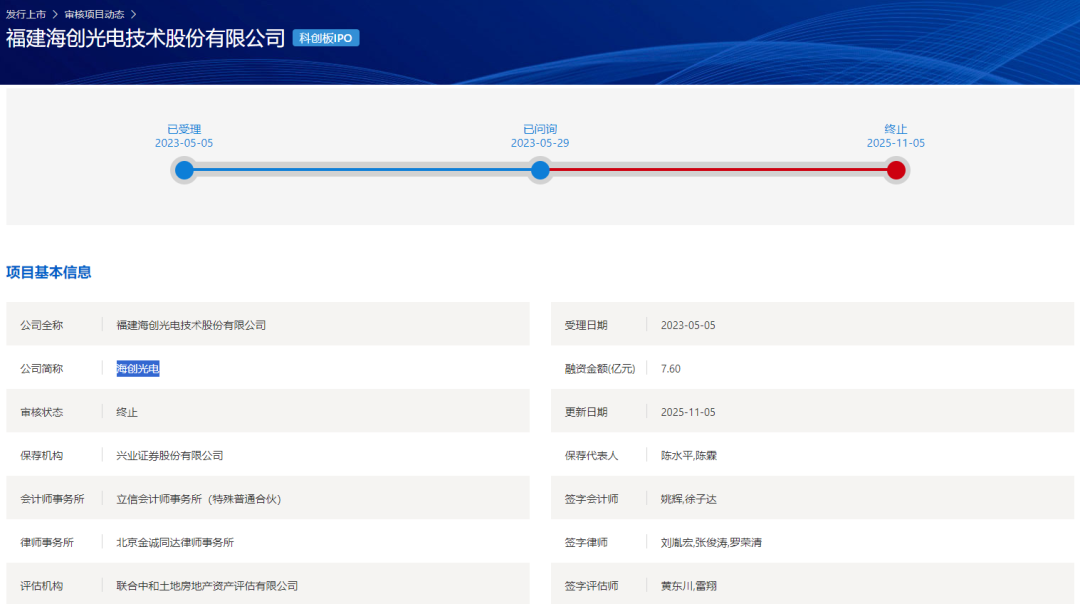Click 北京金诚同达律师事务所 law firm entry

point(175,542)
